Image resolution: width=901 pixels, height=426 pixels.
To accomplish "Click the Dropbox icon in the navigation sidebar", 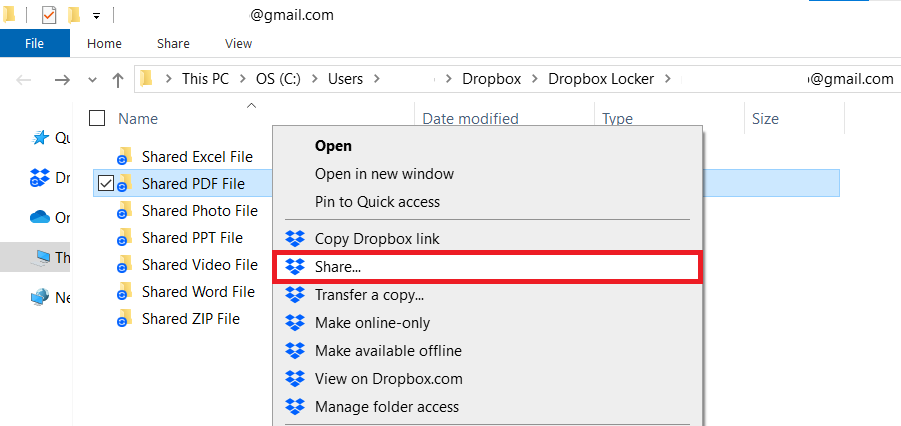I will [40, 178].
